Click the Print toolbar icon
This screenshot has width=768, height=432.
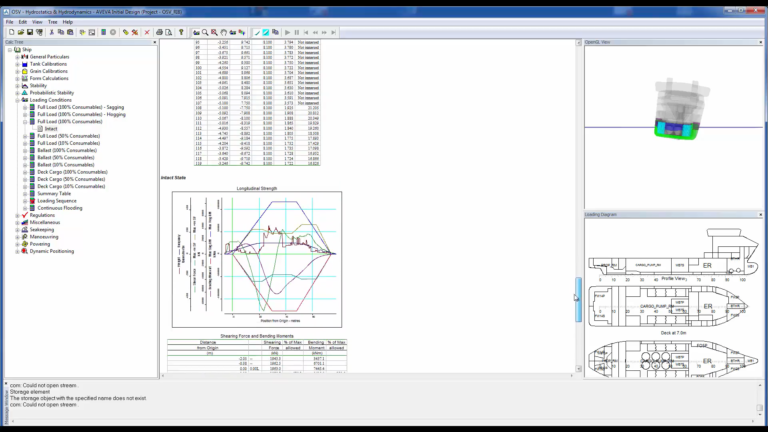pos(159,32)
